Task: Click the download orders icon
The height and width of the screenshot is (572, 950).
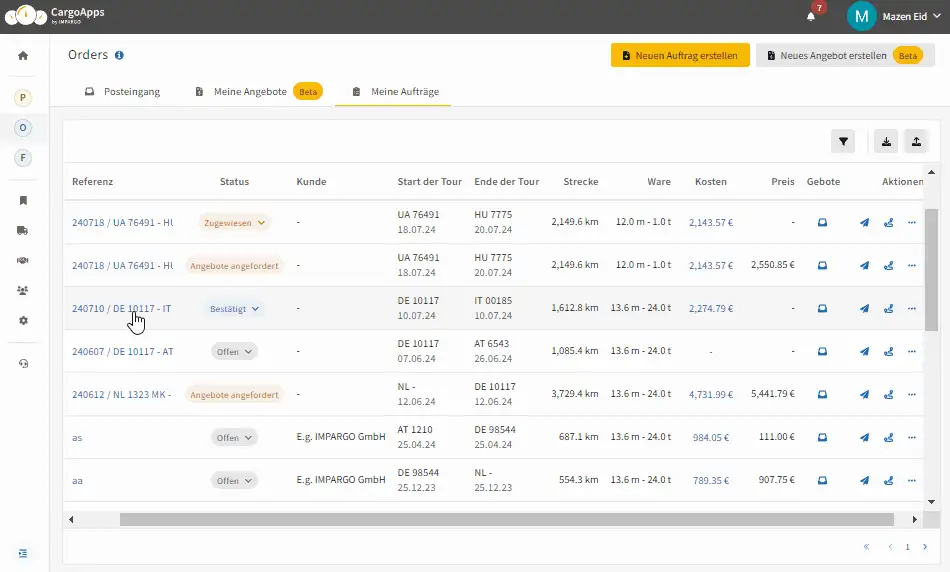Action: (886, 142)
